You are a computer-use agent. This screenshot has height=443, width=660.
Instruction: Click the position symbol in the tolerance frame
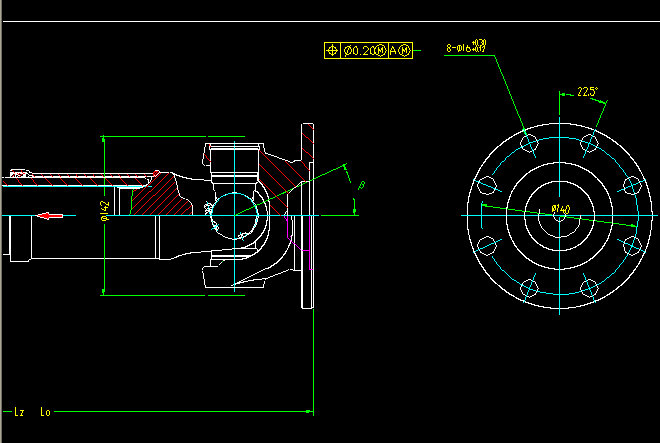pyautogui.click(x=332, y=50)
